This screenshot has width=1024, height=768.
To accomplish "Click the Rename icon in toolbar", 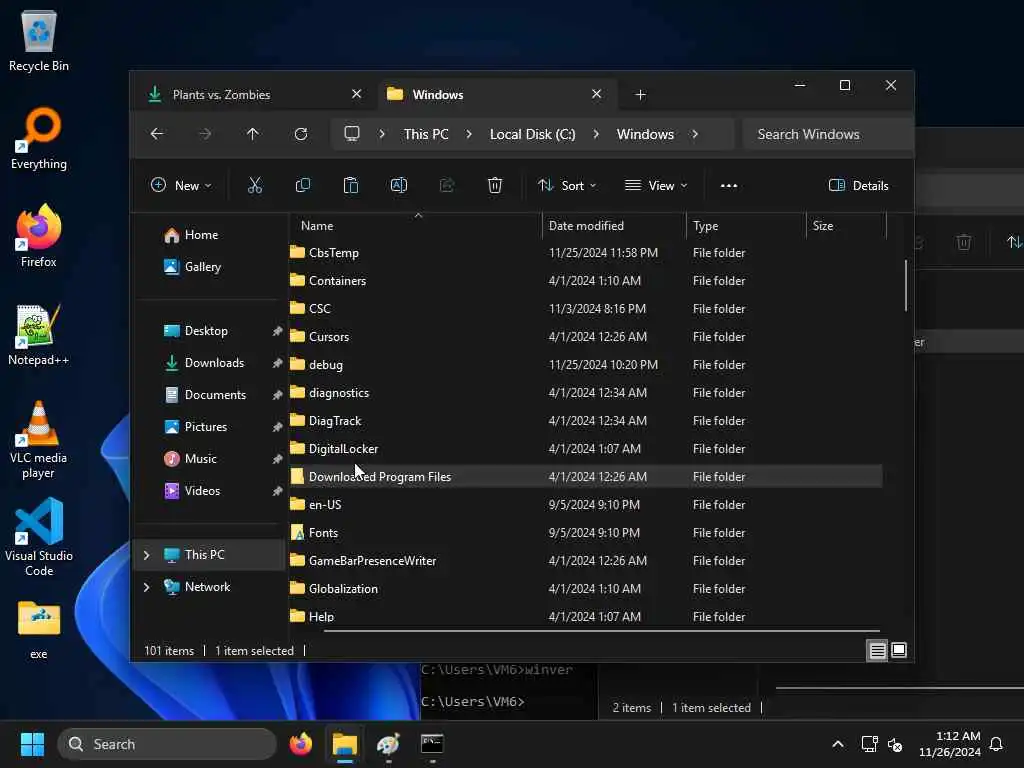I will click(x=398, y=185).
